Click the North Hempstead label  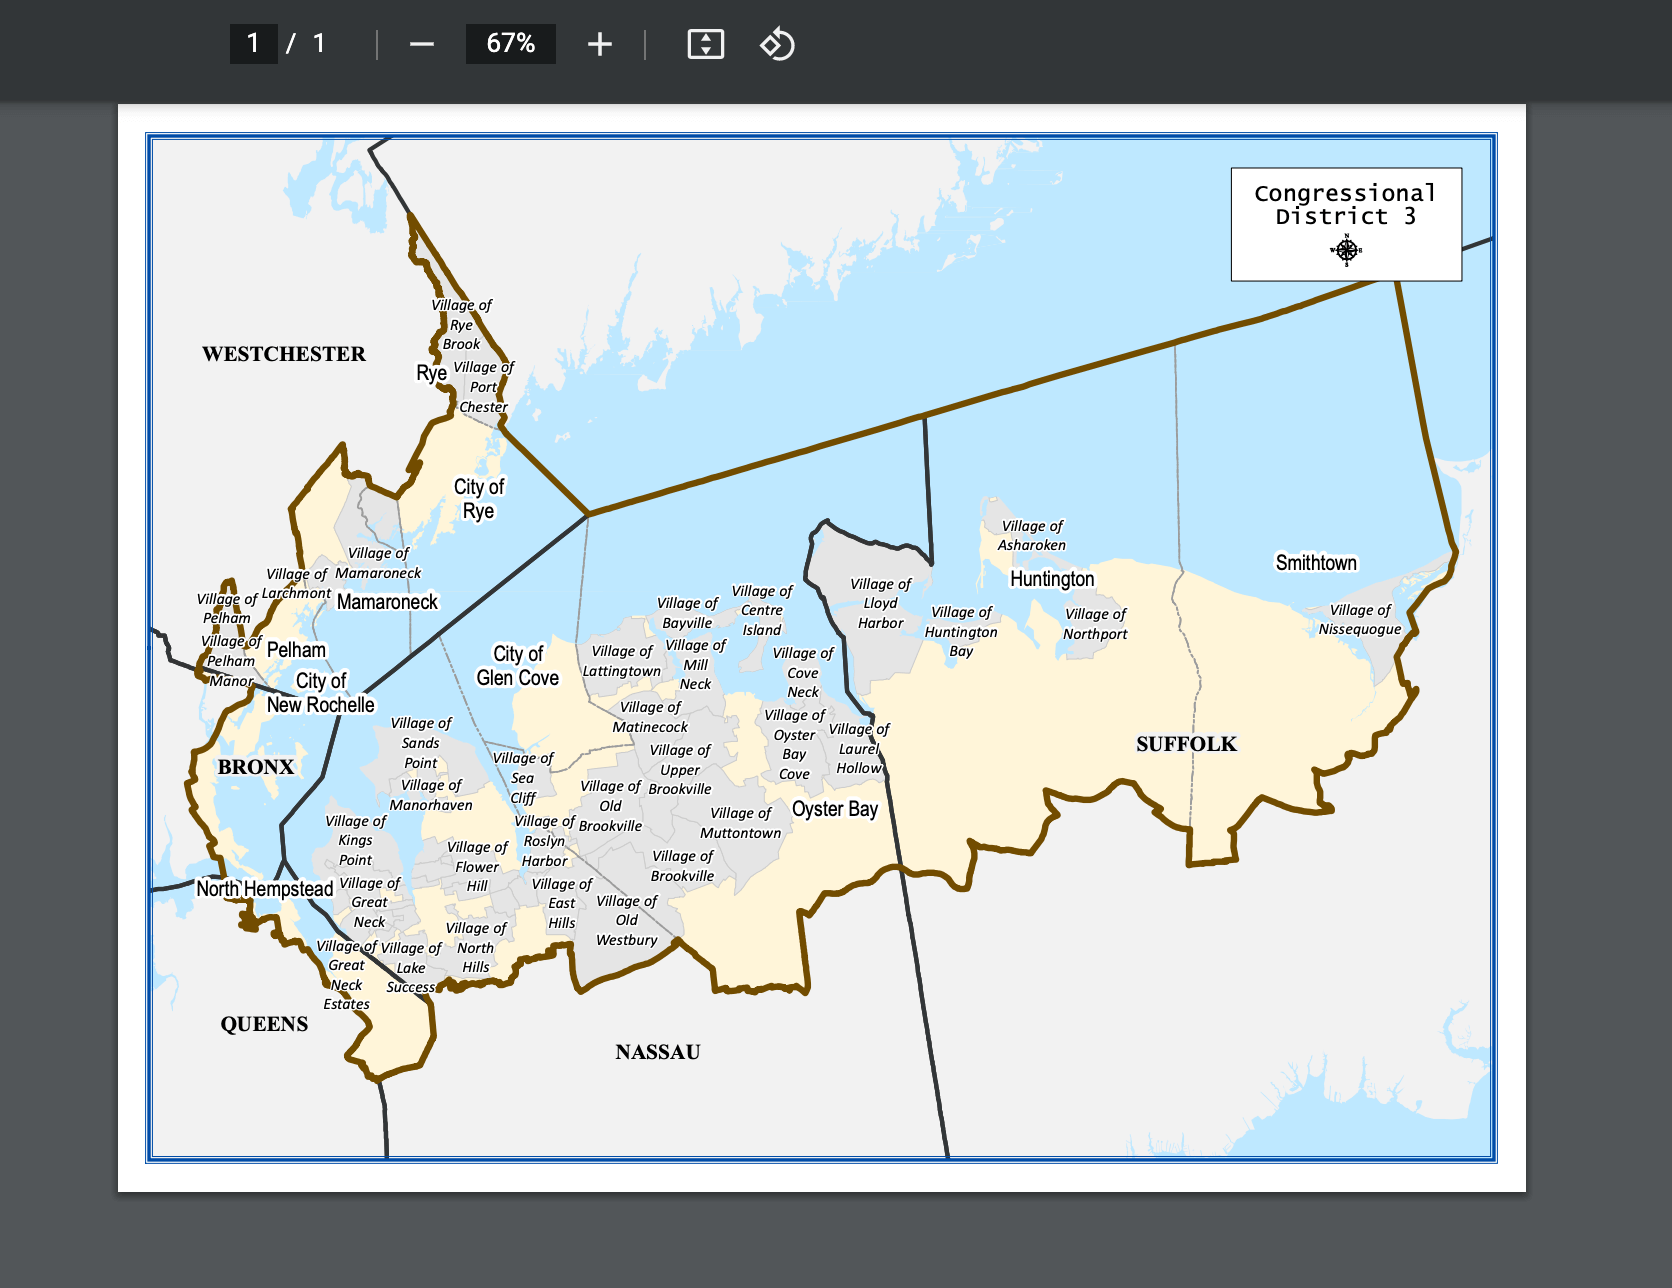pos(265,889)
